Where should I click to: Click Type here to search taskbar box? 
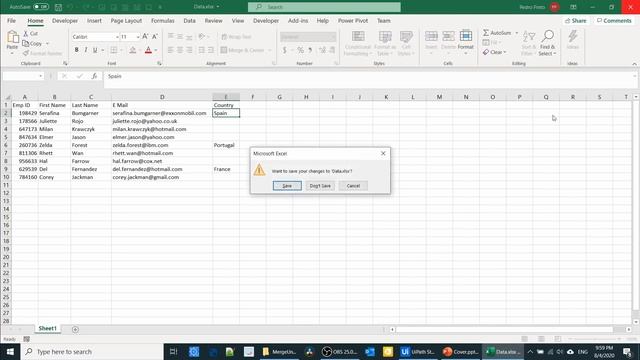[92, 351]
